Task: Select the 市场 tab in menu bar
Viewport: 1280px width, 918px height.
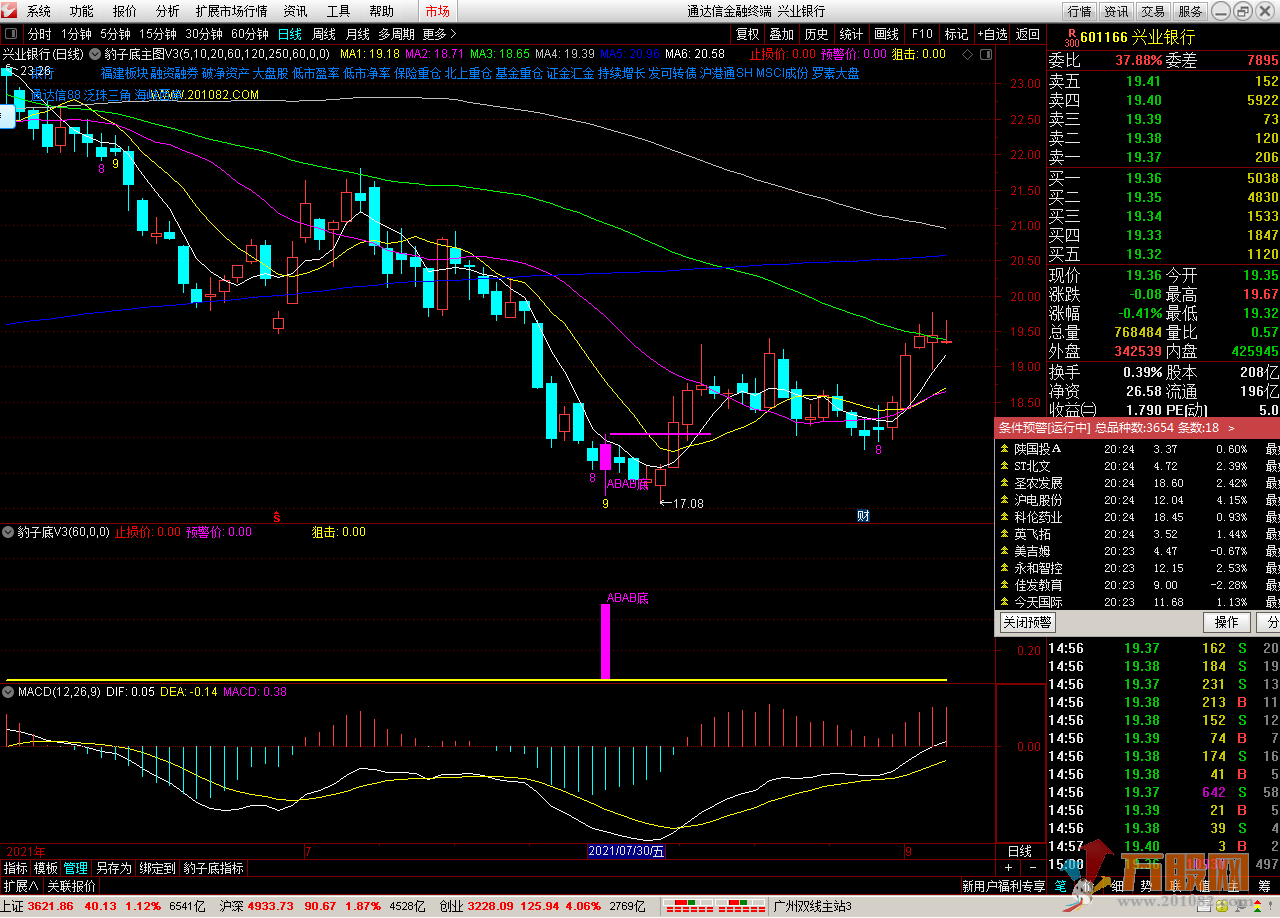Action: point(437,11)
